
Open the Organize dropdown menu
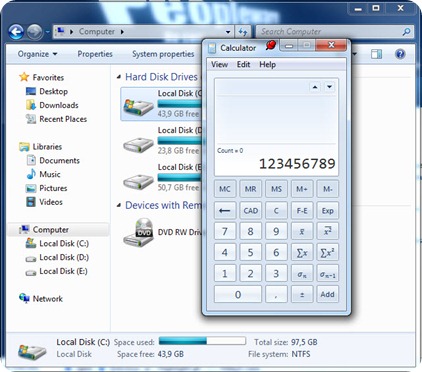pos(38,54)
